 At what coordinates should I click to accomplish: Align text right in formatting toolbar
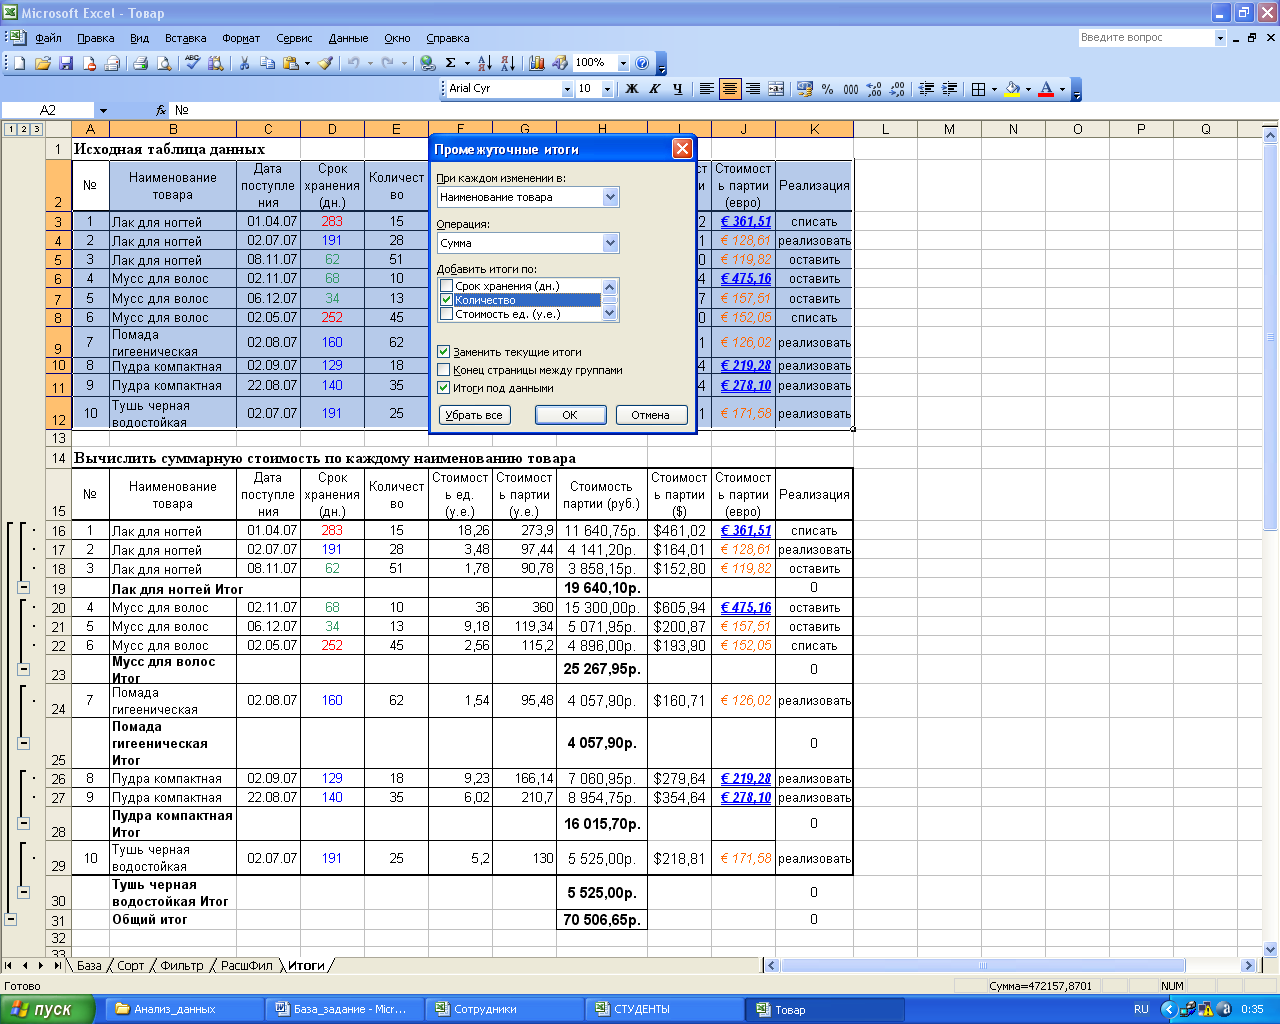click(x=753, y=89)
